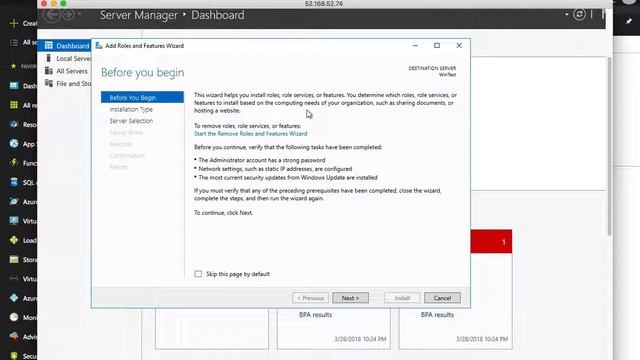This screenshot has width=640, height=360.
Task: Open the All resources grid icon
Action: [x=14, y=105]
